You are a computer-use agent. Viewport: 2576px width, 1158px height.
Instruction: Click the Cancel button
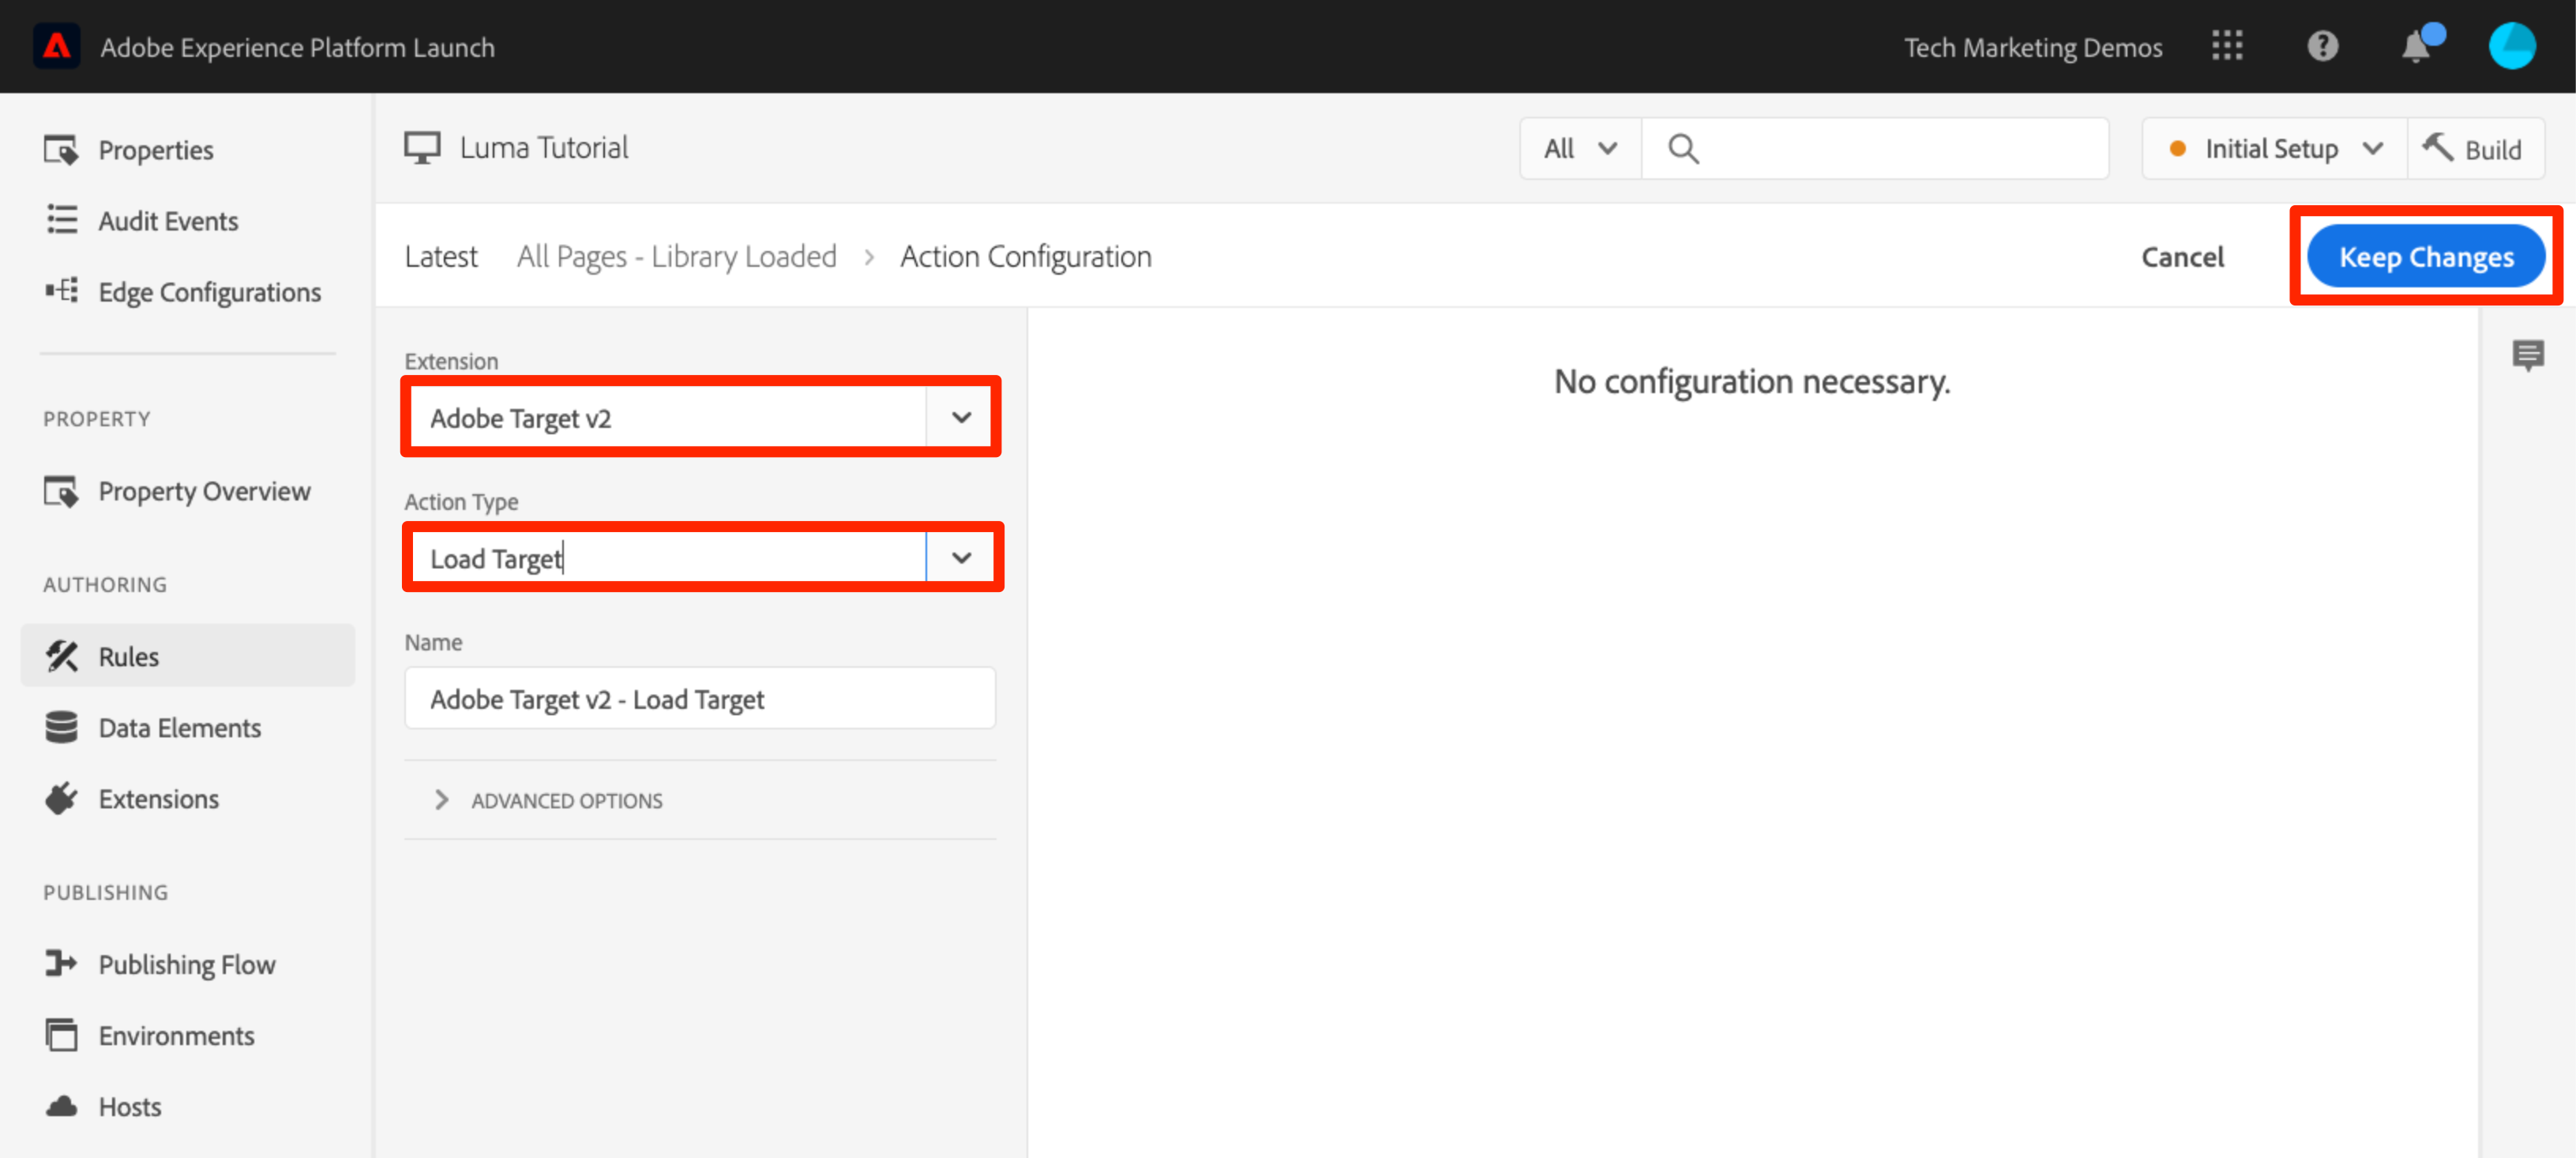click(2181, 257)
